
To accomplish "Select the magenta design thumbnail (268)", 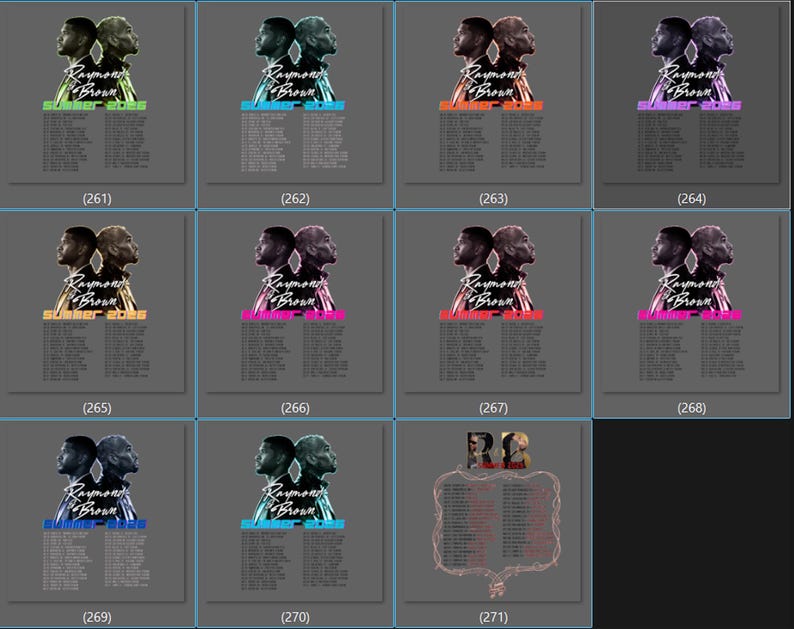I will pos(691,304).
